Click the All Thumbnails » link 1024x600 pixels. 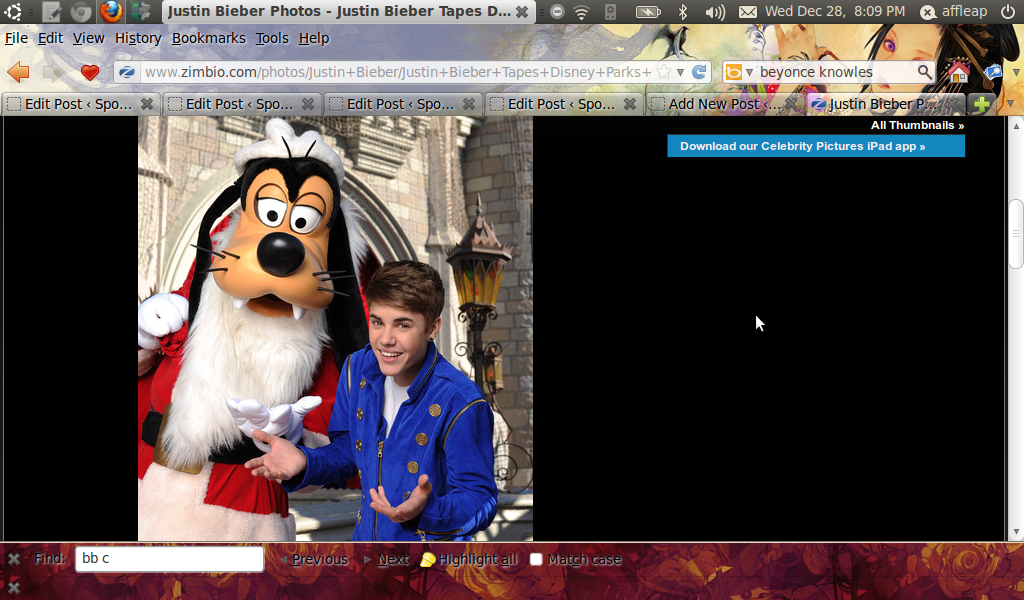pos(917,125)
